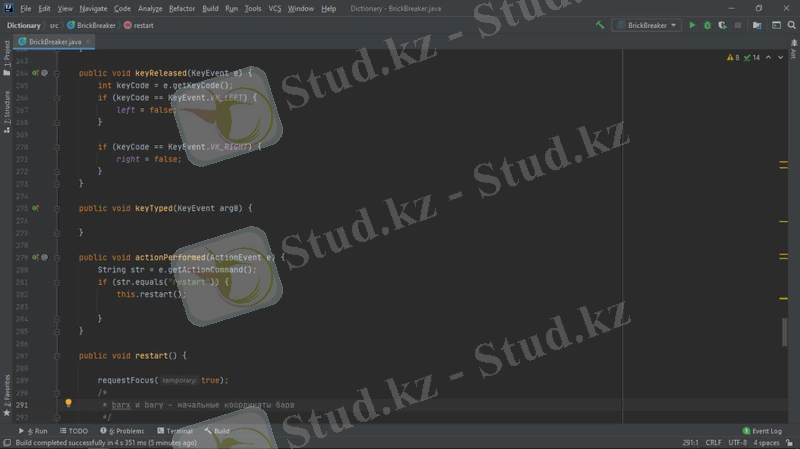Click the Stop process icon
The image size is (800, 449).
pos(738,25)
